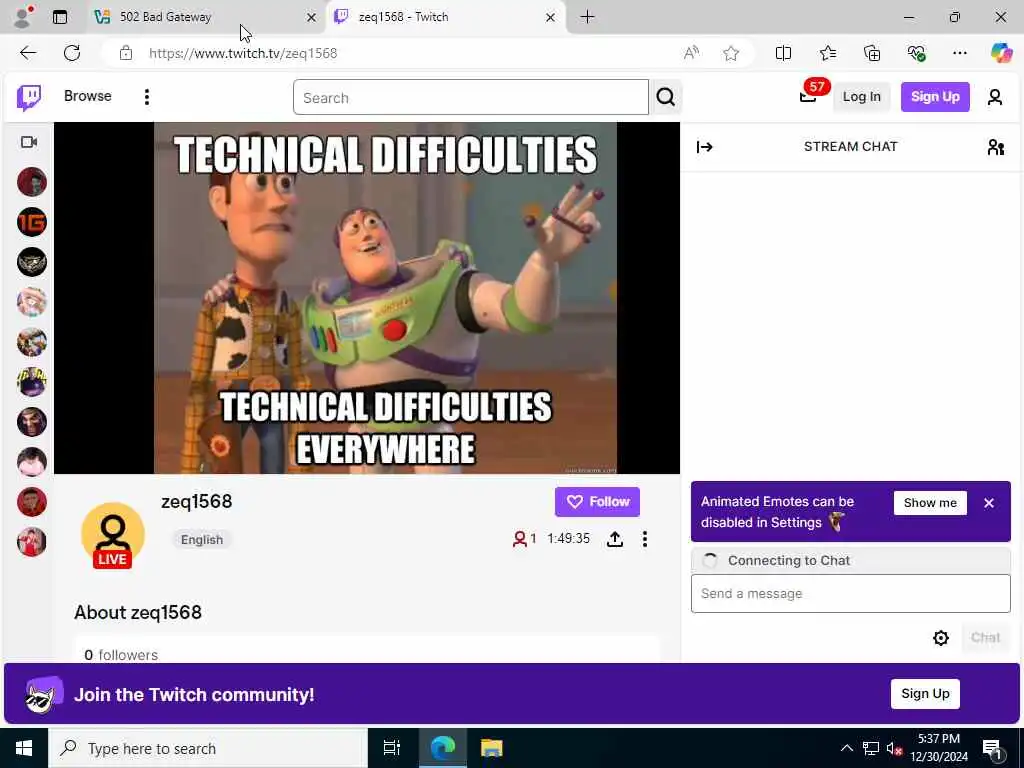Image resolution: width=1024 pixels, height=768 pixels.
Task: Click the Edge taskbar icon
Action: (x=442, y=748)
